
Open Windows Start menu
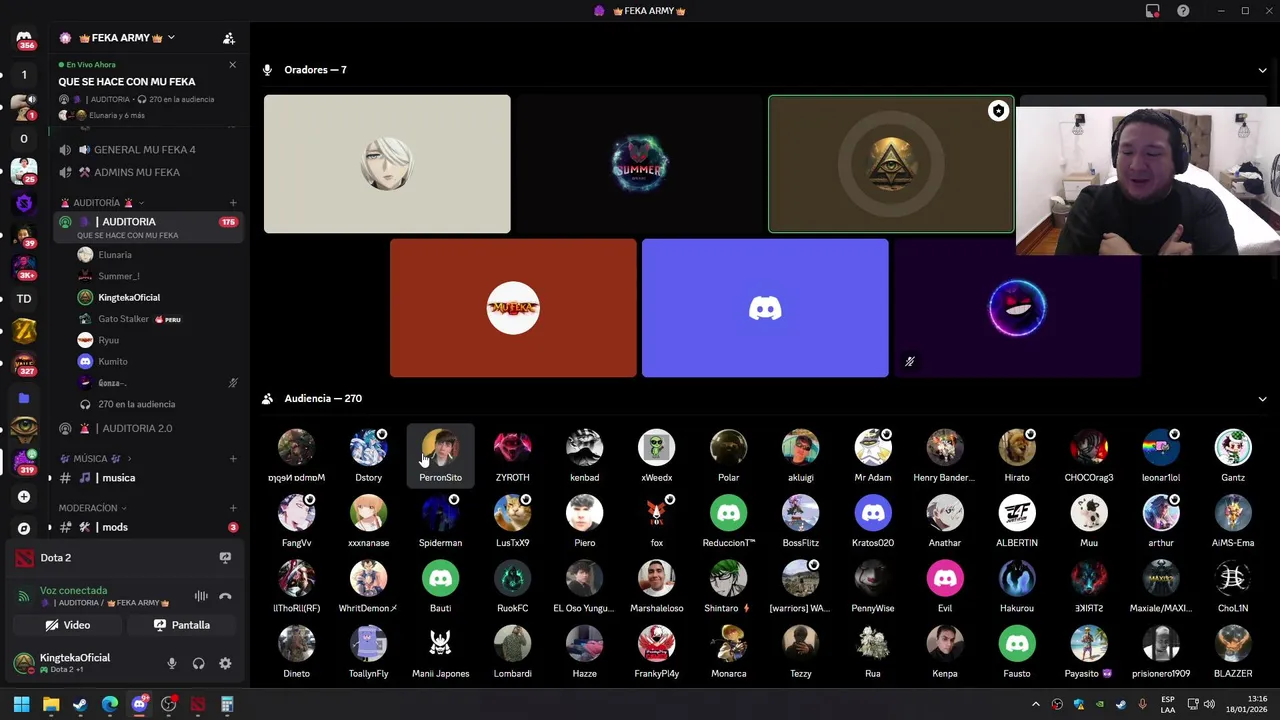coord(21,705)
